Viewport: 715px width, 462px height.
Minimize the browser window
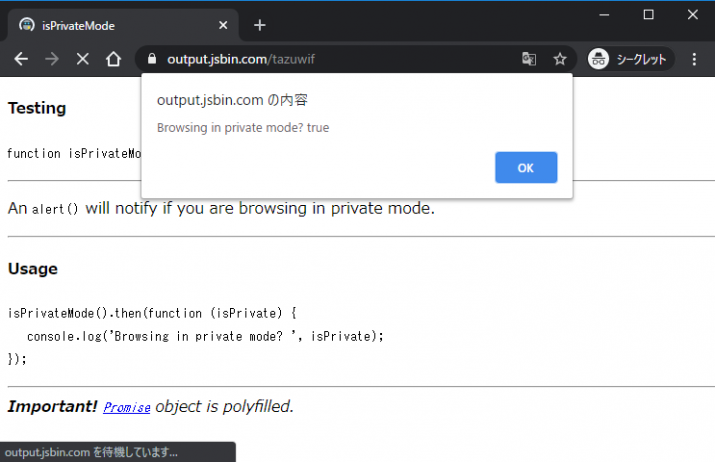pyautogui.click(x=604, y=14)
